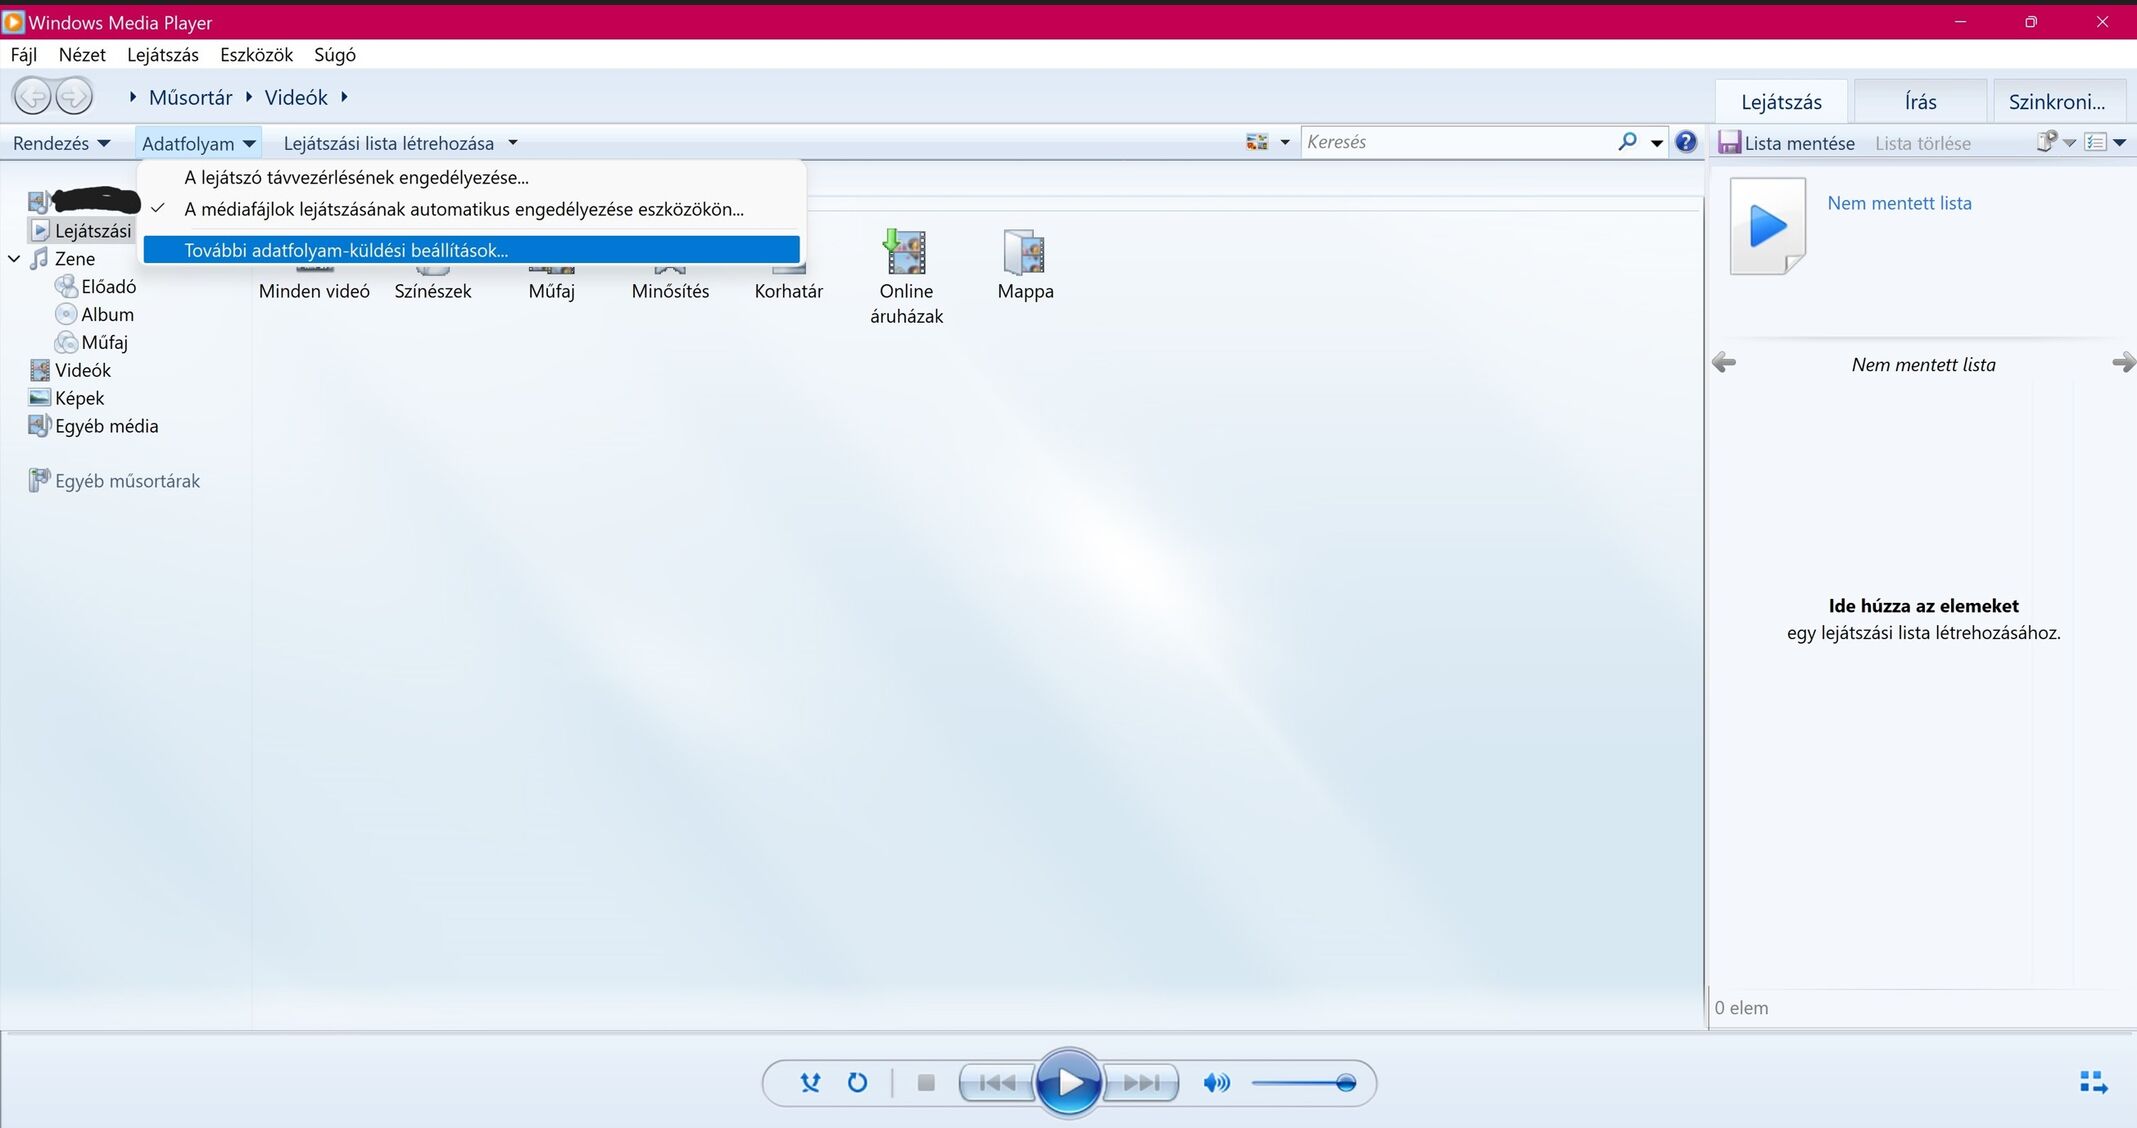The height and width of the screenshot is (1128, 2137).
Task: Toggle repeat playback mode
Action: coord(857,1083)
